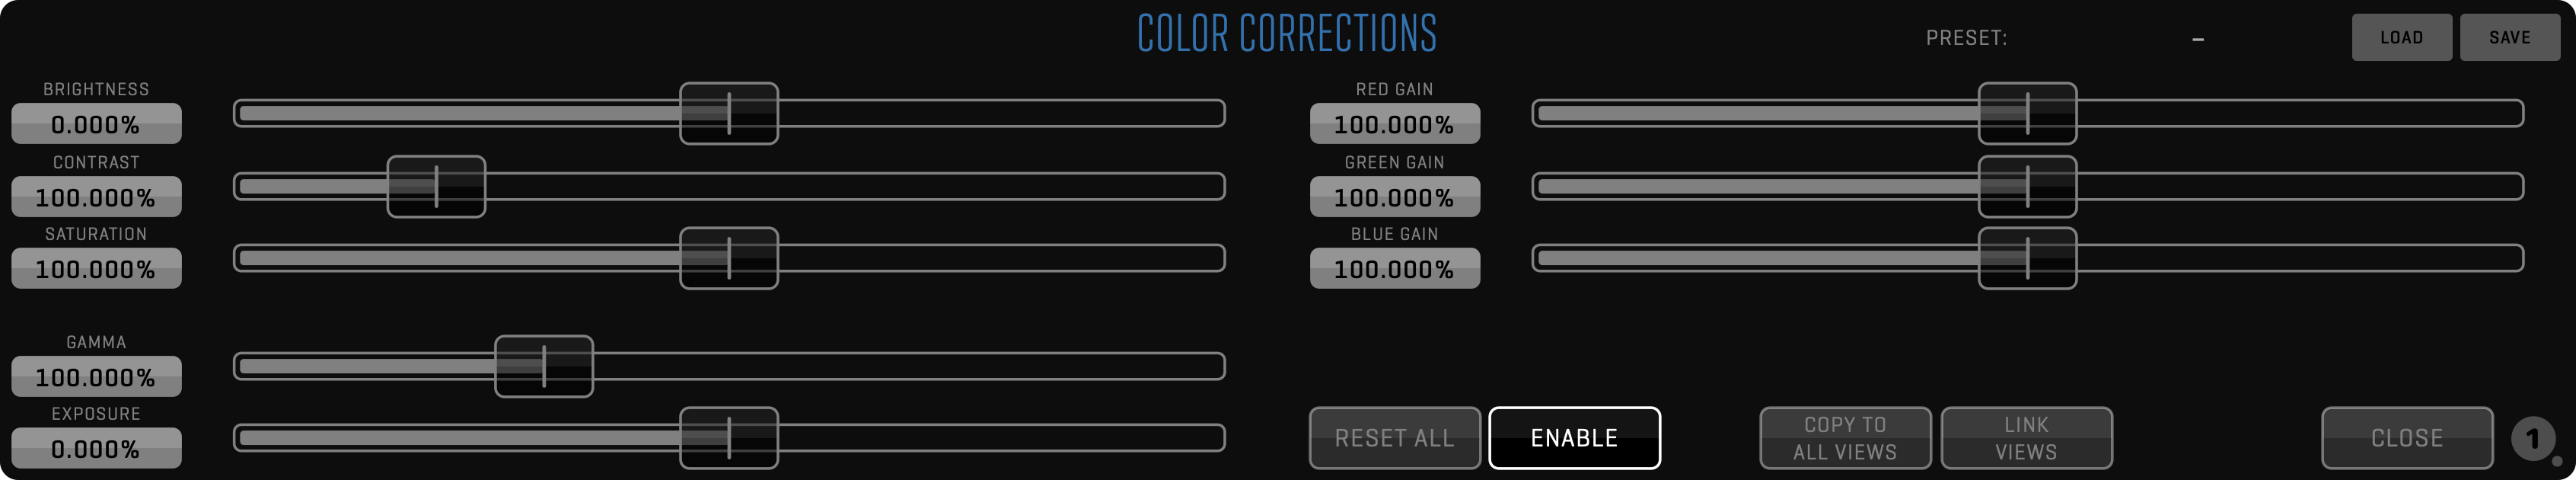Click the Brightness slider handle
2576x480 pixels.
pyautogui.click(x=729, y=113)
